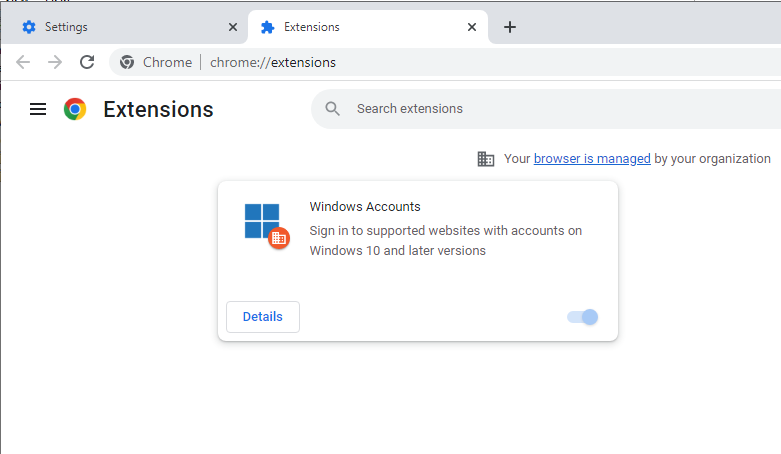The height and width of the screenshot is (454, 781).
Task: Open the hamburger main menu
Action: (x=38, y=109)
